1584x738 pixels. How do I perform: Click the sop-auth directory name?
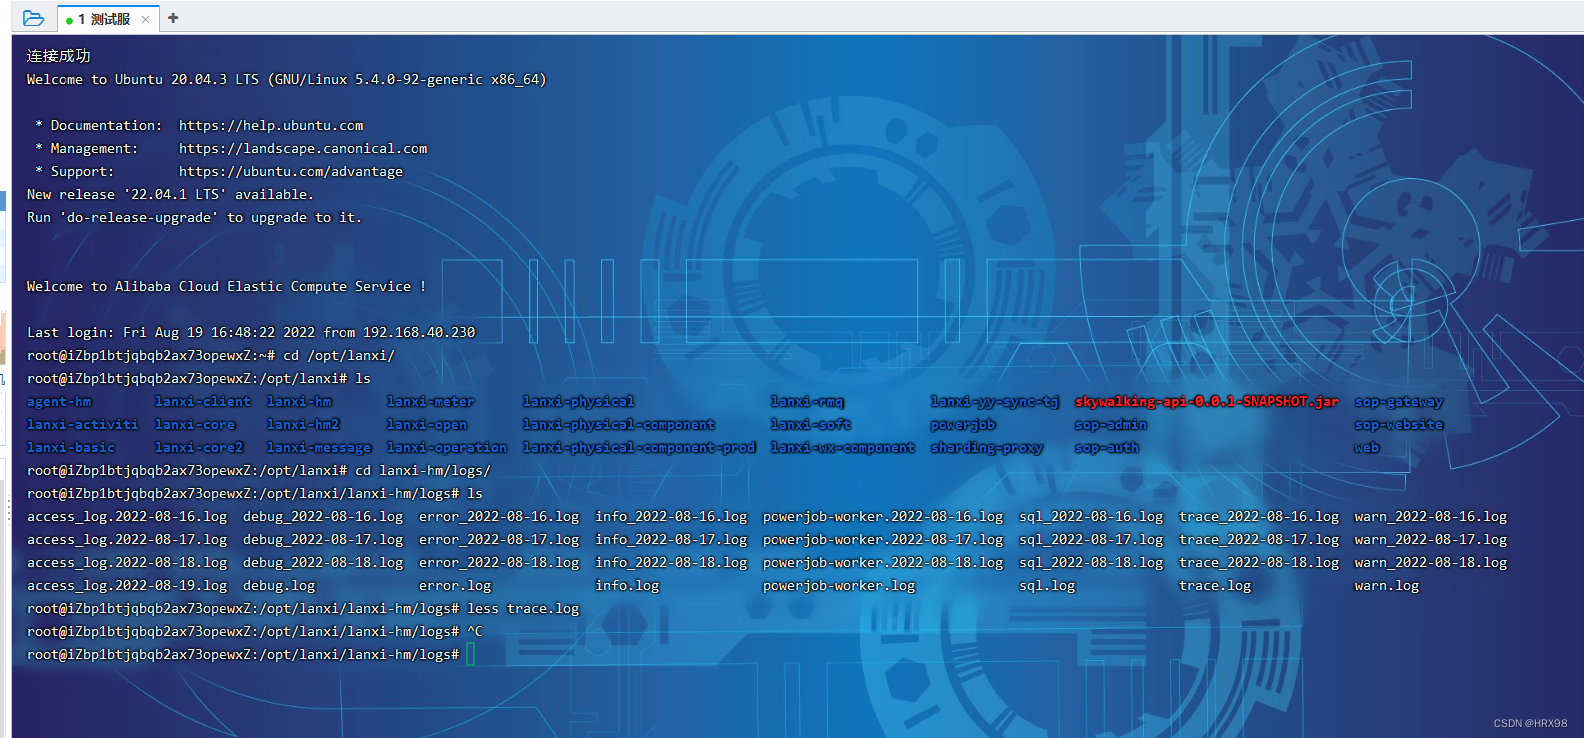1107,447
